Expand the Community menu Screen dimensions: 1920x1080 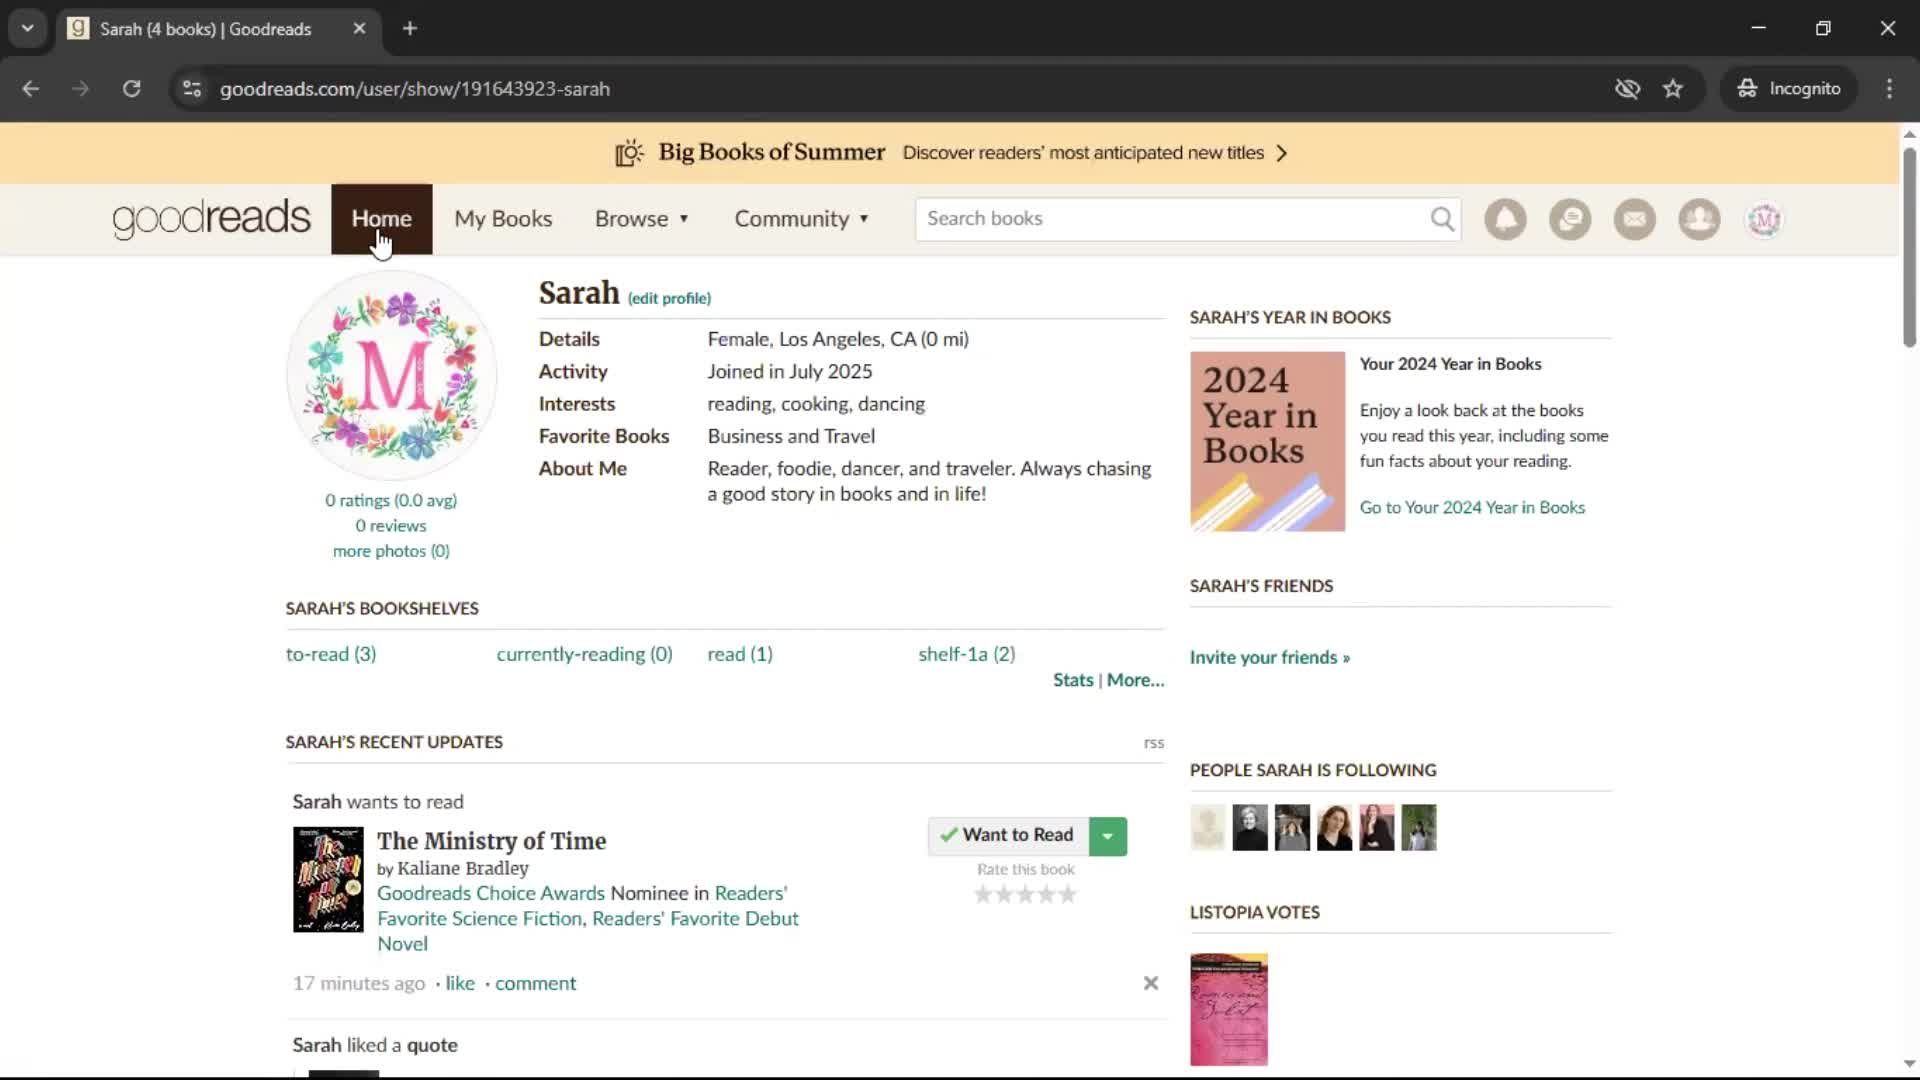(801, 218)
